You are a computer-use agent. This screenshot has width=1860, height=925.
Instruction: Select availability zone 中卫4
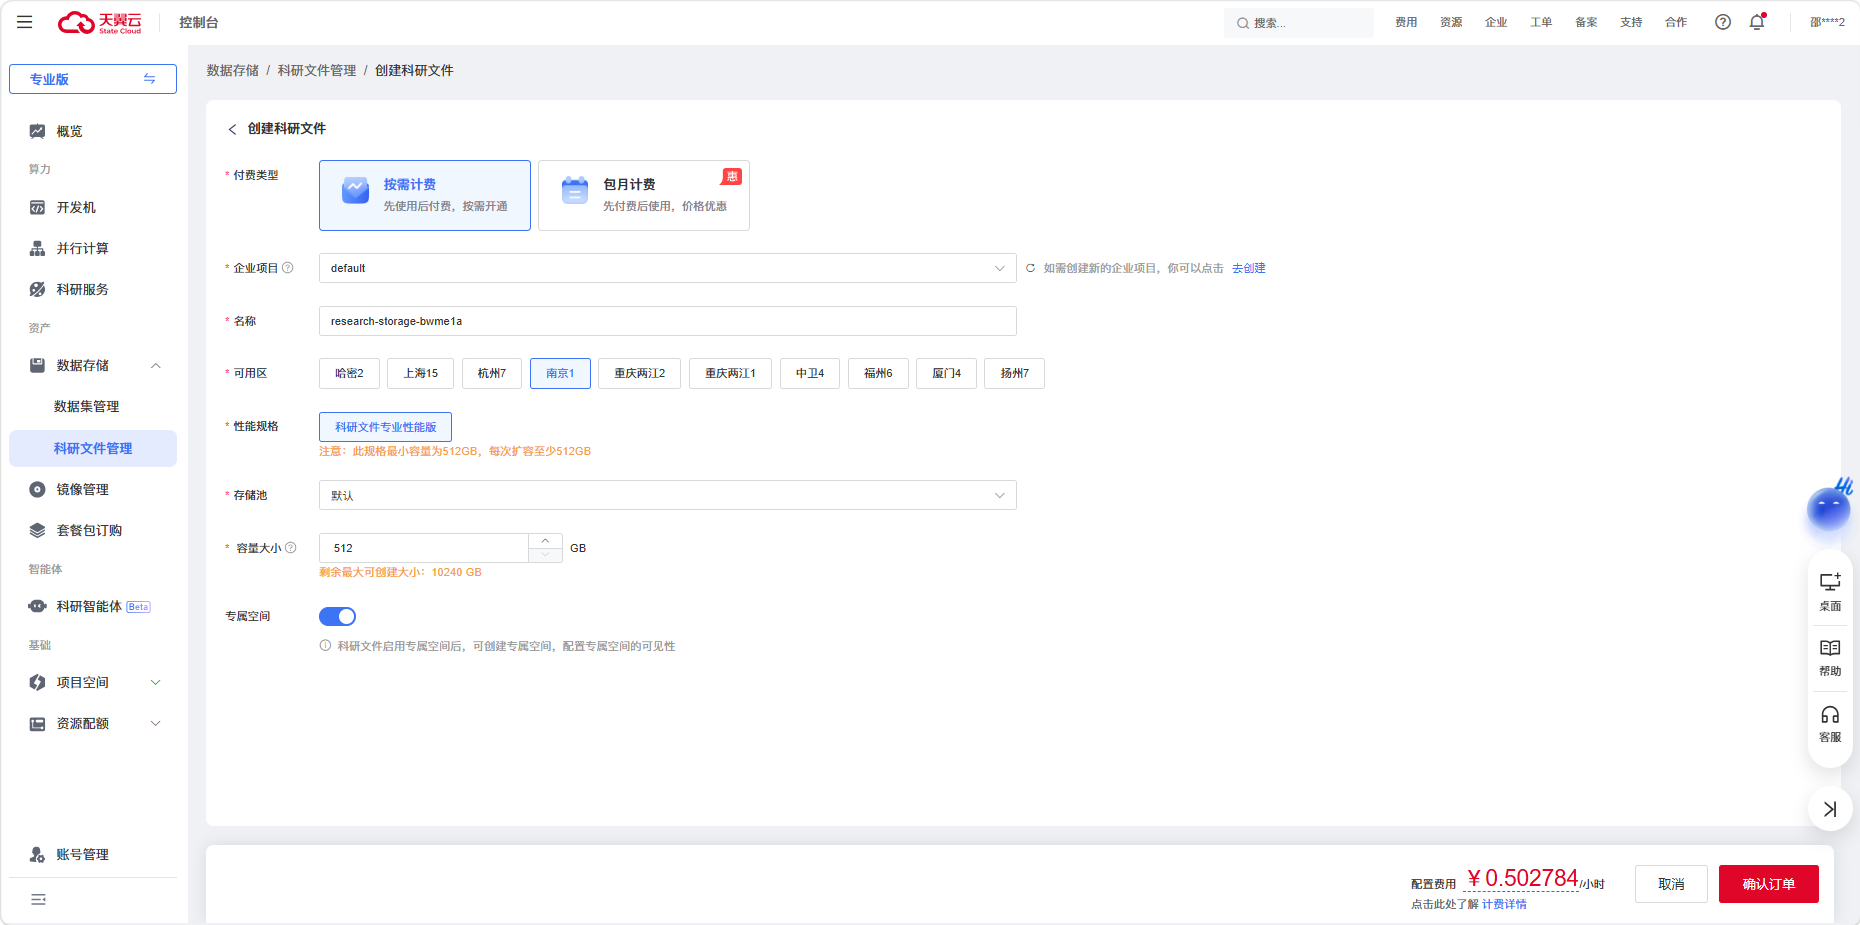pyautogui.click(x=810, y=373)
